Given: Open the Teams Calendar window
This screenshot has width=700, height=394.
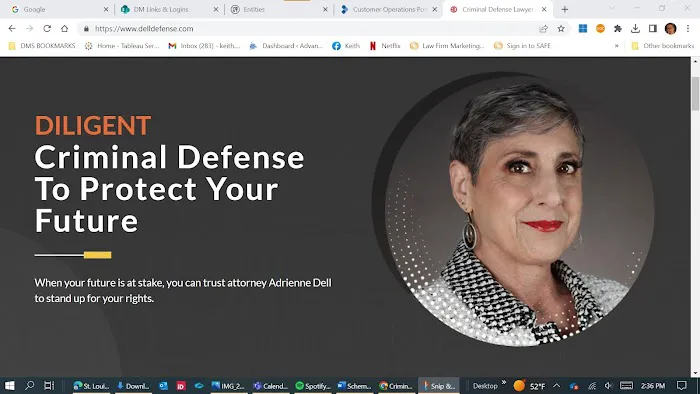Looking at the screenshot, I should [271, 386].
